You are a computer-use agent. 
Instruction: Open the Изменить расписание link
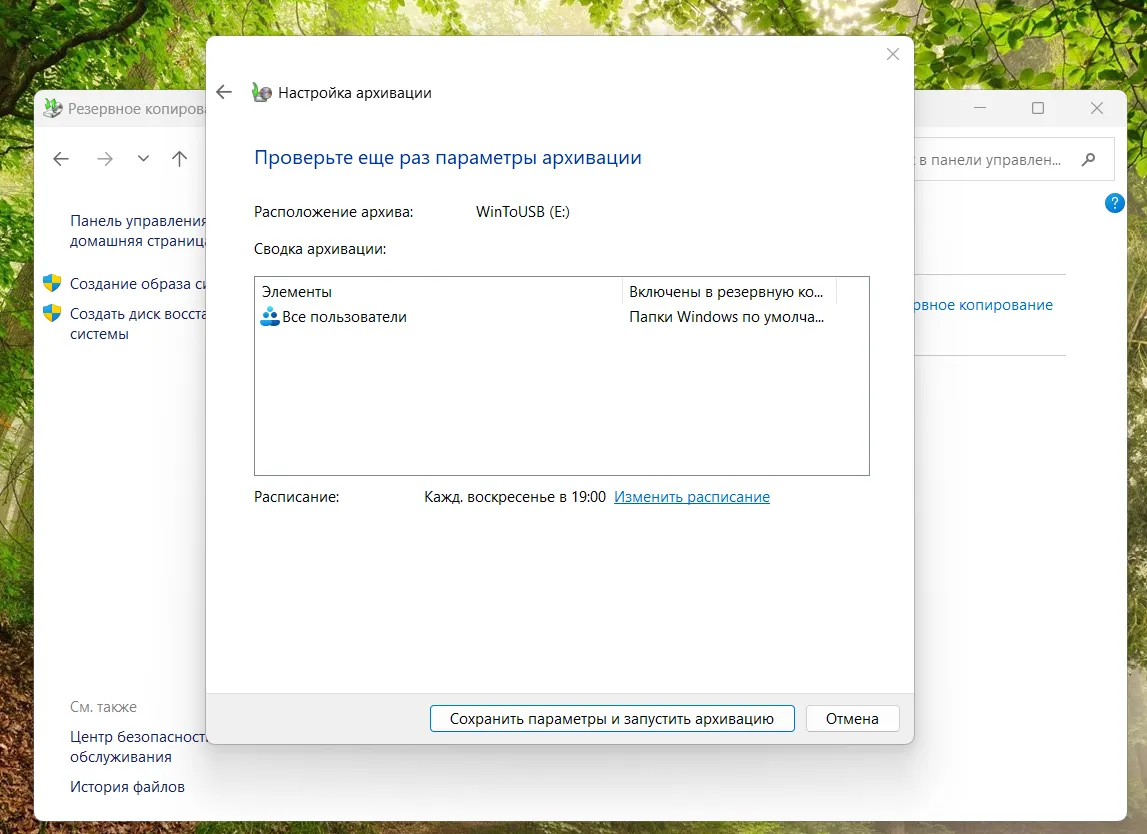(x=691, y=496)
